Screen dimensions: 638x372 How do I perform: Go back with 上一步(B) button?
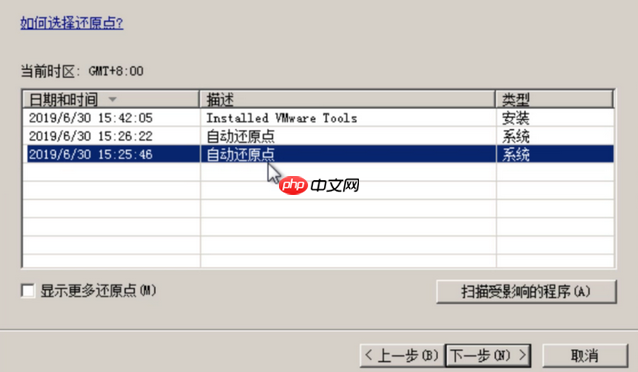coord(402,355)
